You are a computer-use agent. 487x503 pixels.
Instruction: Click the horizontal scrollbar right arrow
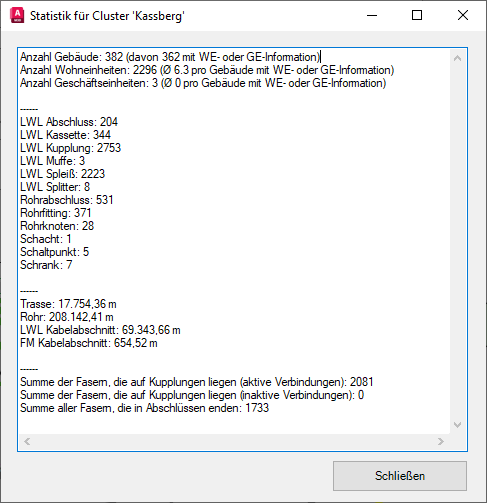[x=441, y=442]
